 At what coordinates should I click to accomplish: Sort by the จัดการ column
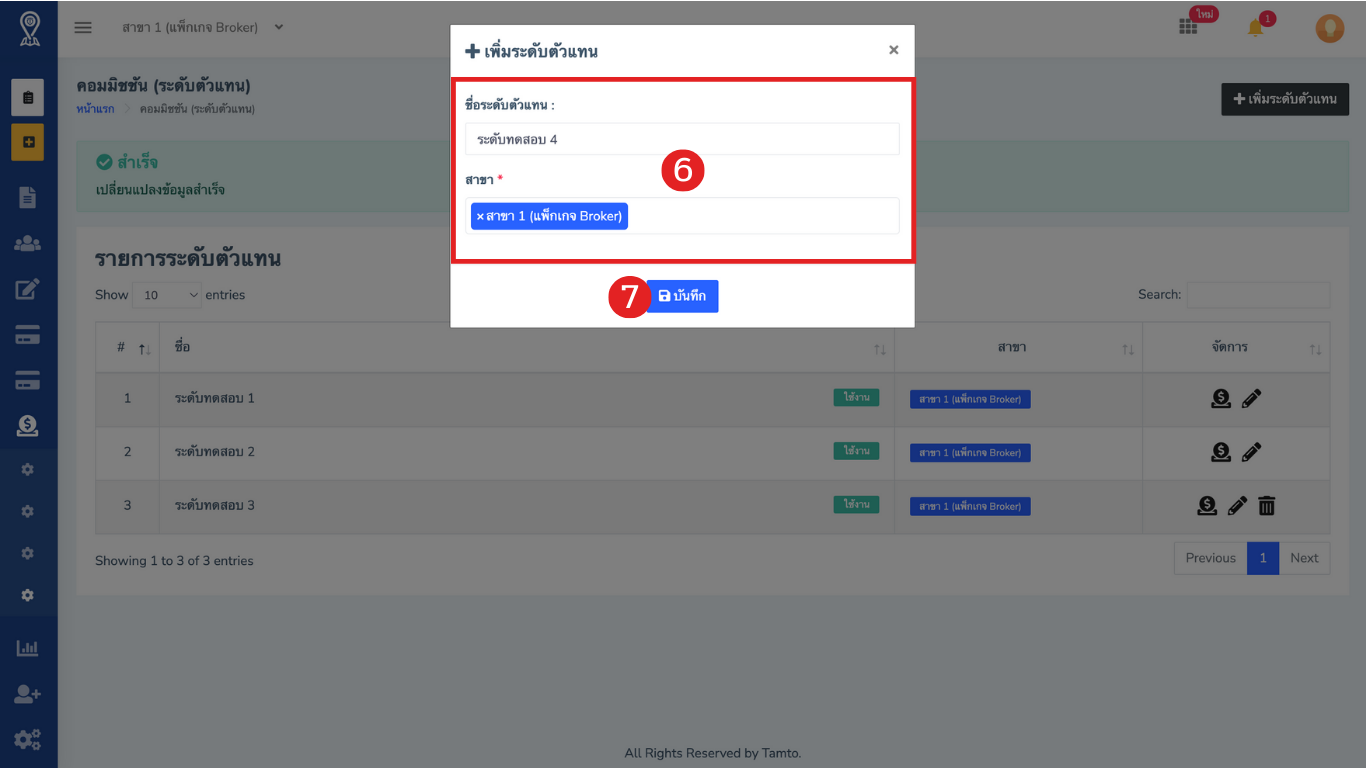pyautogui.click(x=1236, y=347)
